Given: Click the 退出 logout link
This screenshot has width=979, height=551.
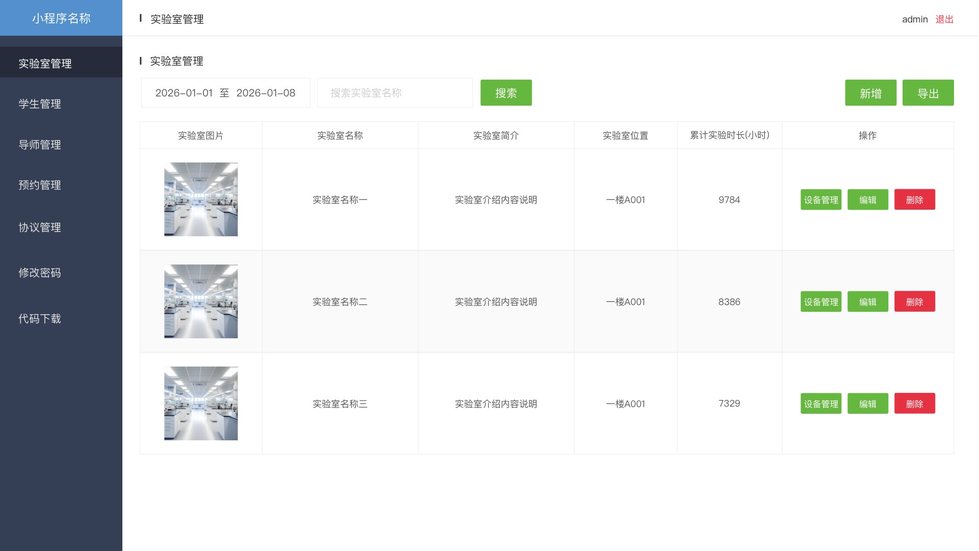Looking at the screenshot, I should [x=944, y=19].
